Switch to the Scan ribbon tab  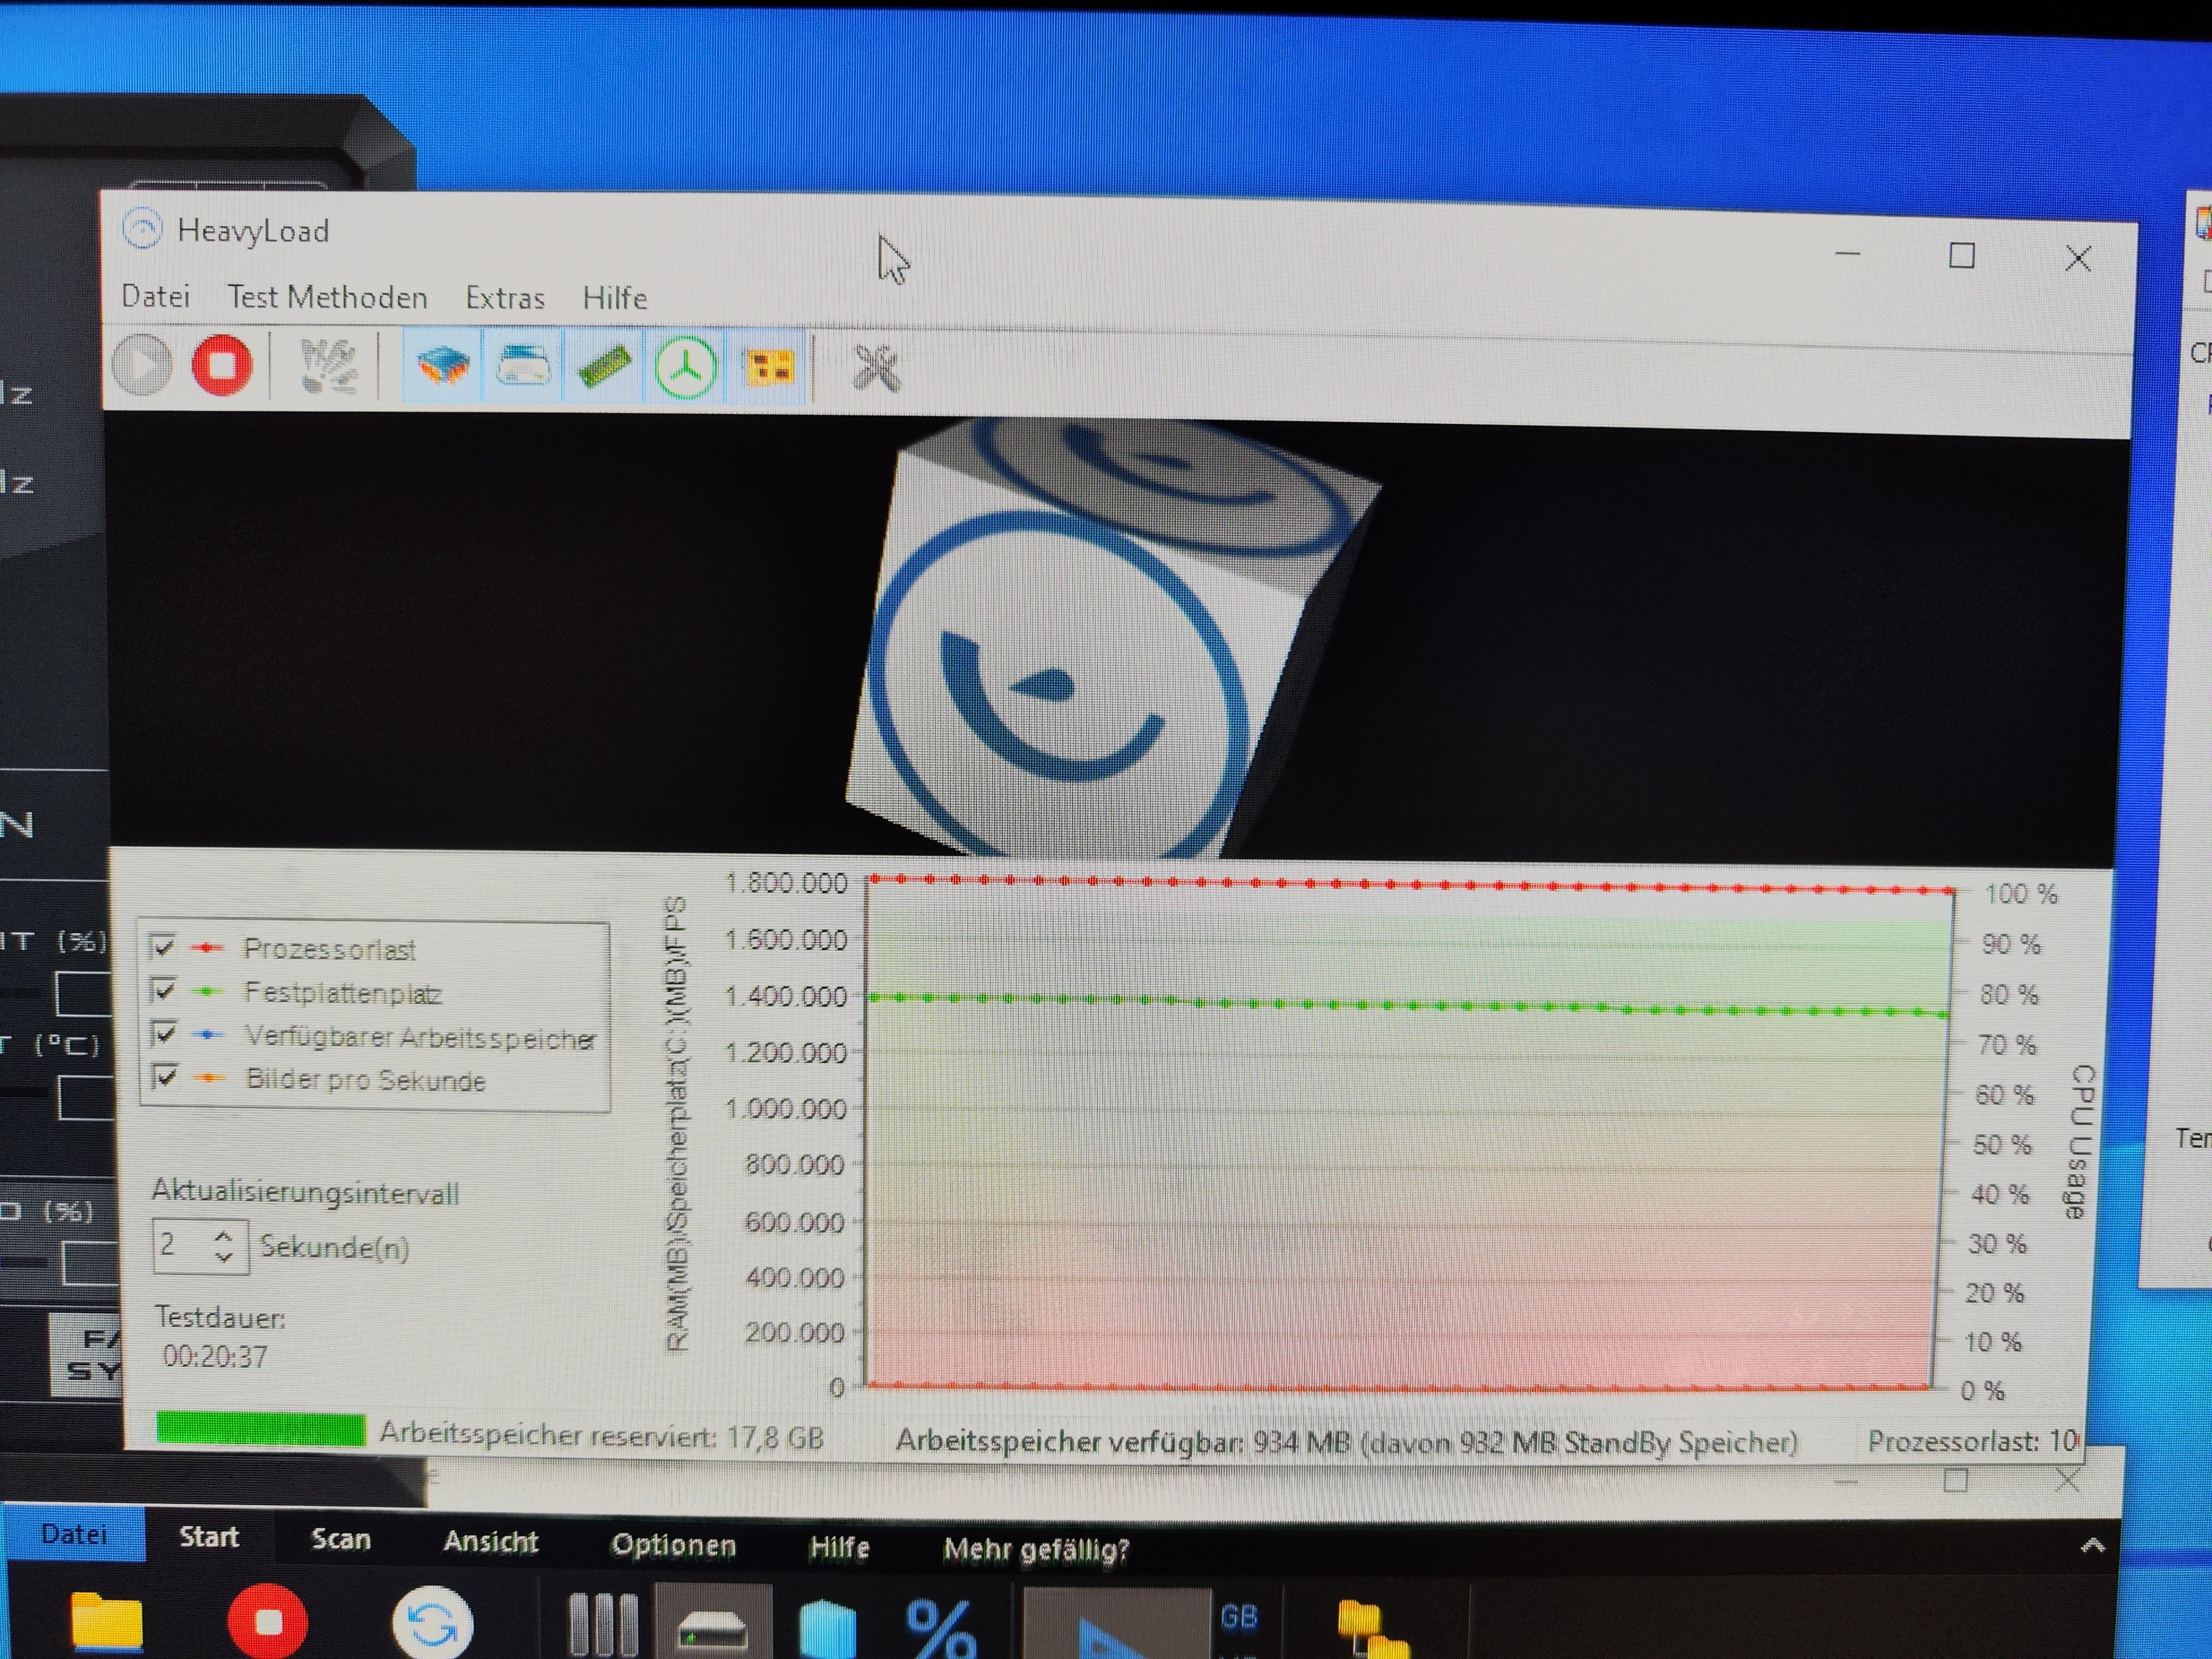point(341,1539)
